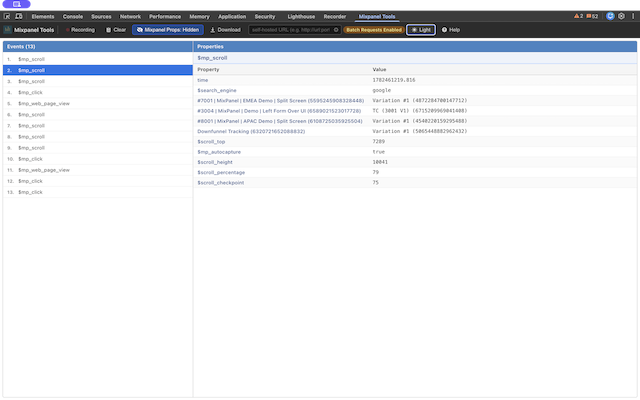Open the Console tab

73,17
